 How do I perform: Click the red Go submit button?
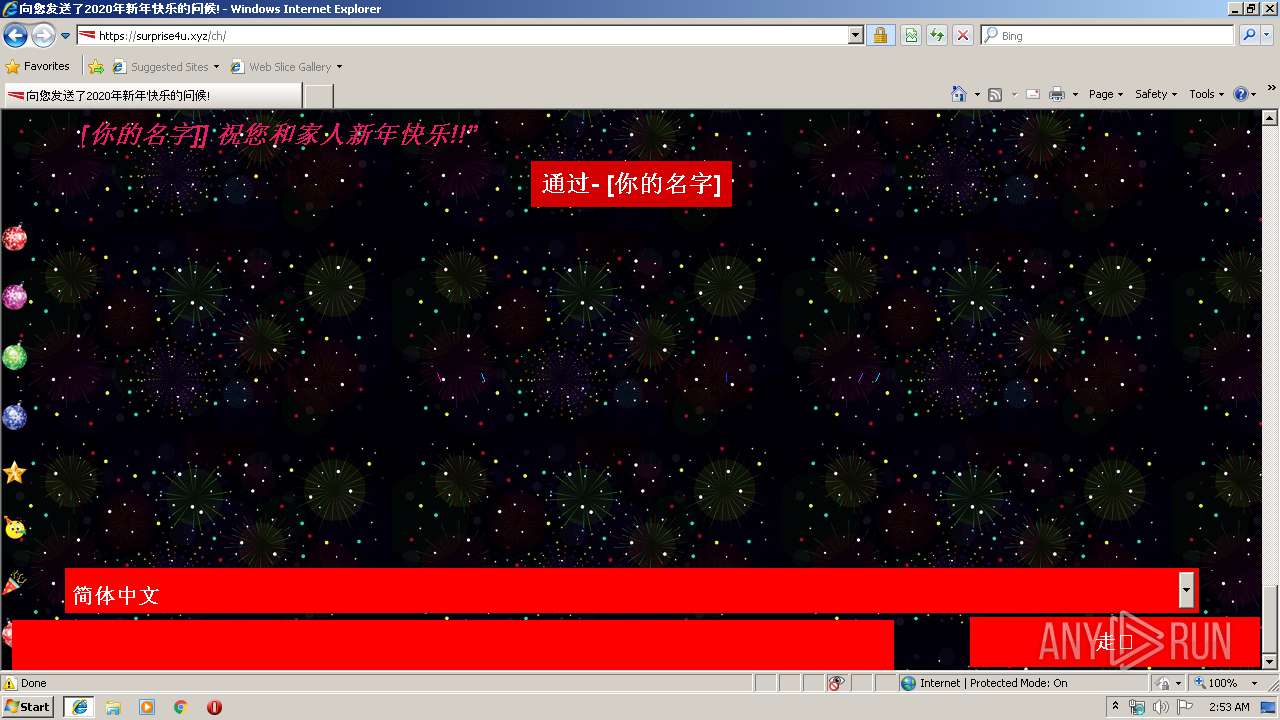[1114, 642]
